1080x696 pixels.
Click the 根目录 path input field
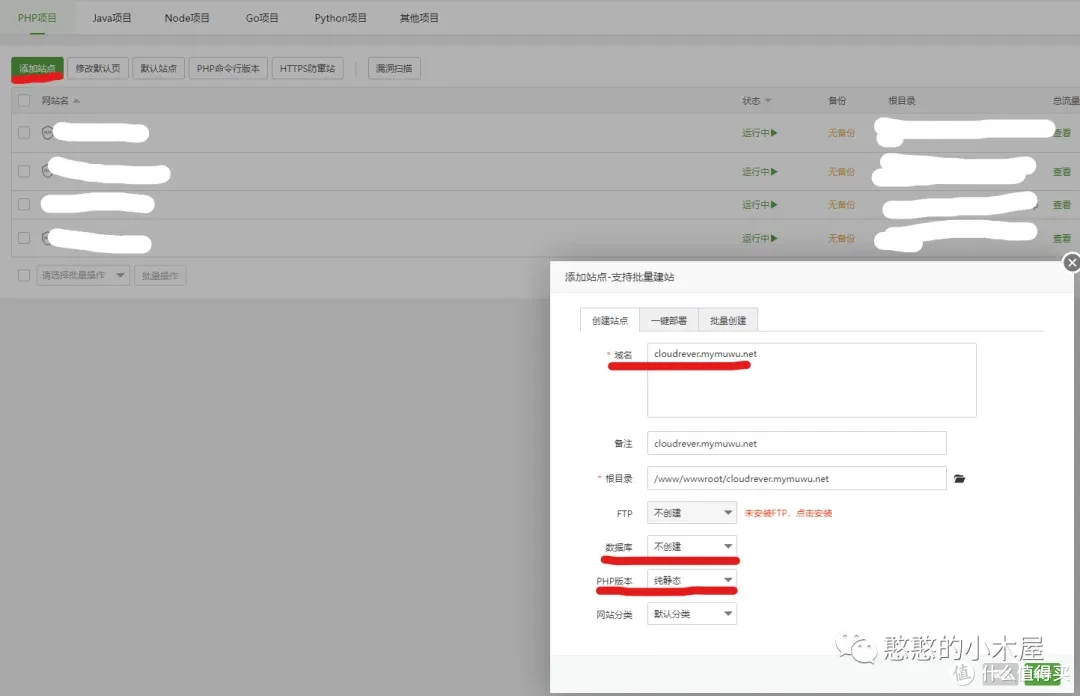[x=796, y=478]
